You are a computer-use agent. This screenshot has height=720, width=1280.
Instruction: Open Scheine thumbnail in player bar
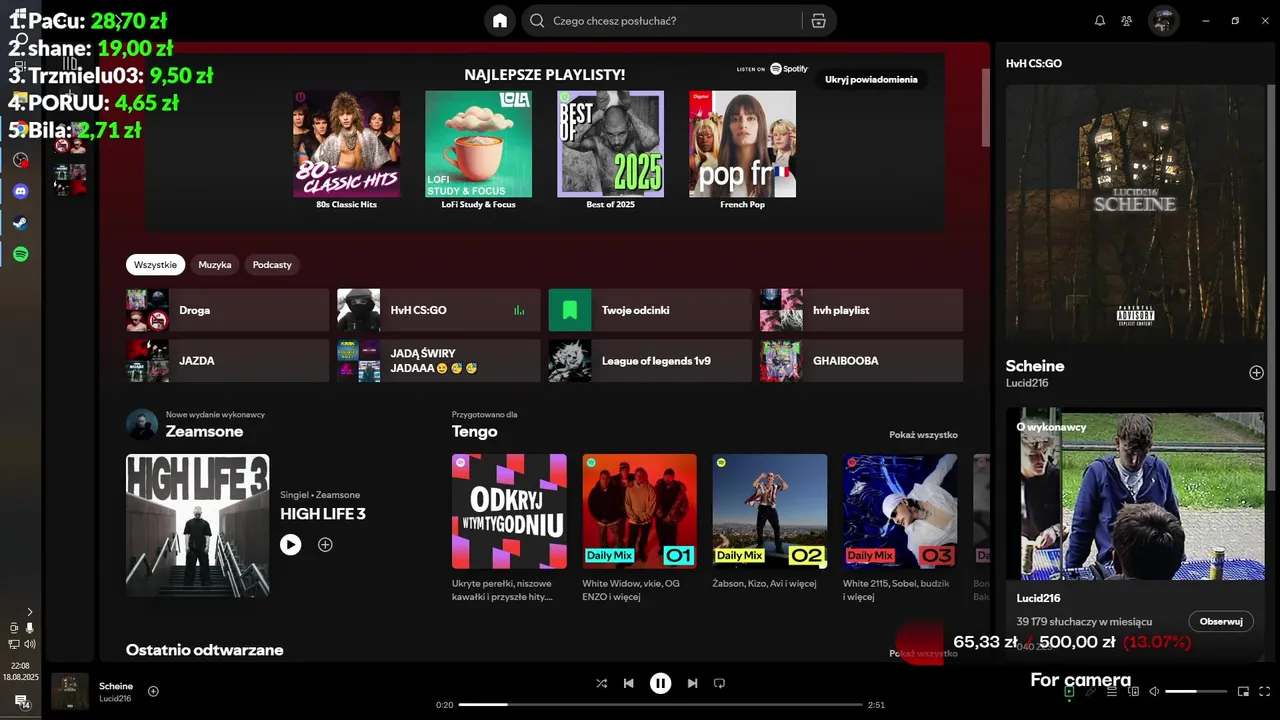click(69, 692)
